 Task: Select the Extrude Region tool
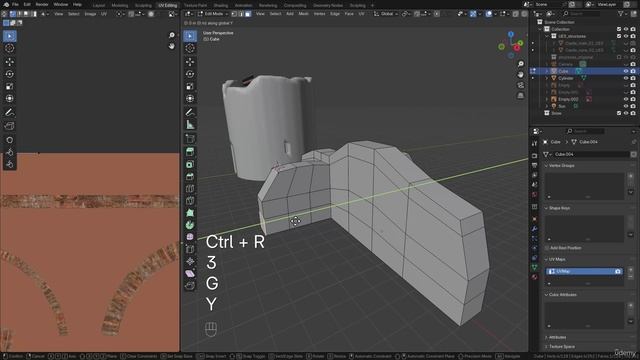pyautogui.click(x=190, y=152)
